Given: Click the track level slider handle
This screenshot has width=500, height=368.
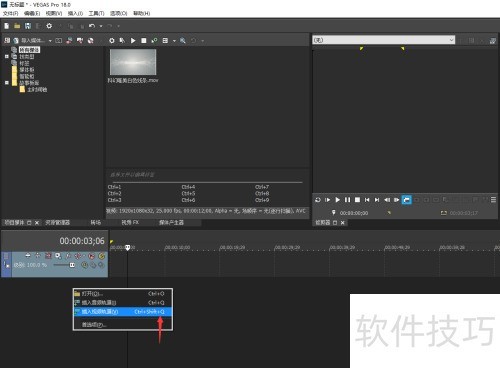Looking at the screenshot, I should point(72,265).
